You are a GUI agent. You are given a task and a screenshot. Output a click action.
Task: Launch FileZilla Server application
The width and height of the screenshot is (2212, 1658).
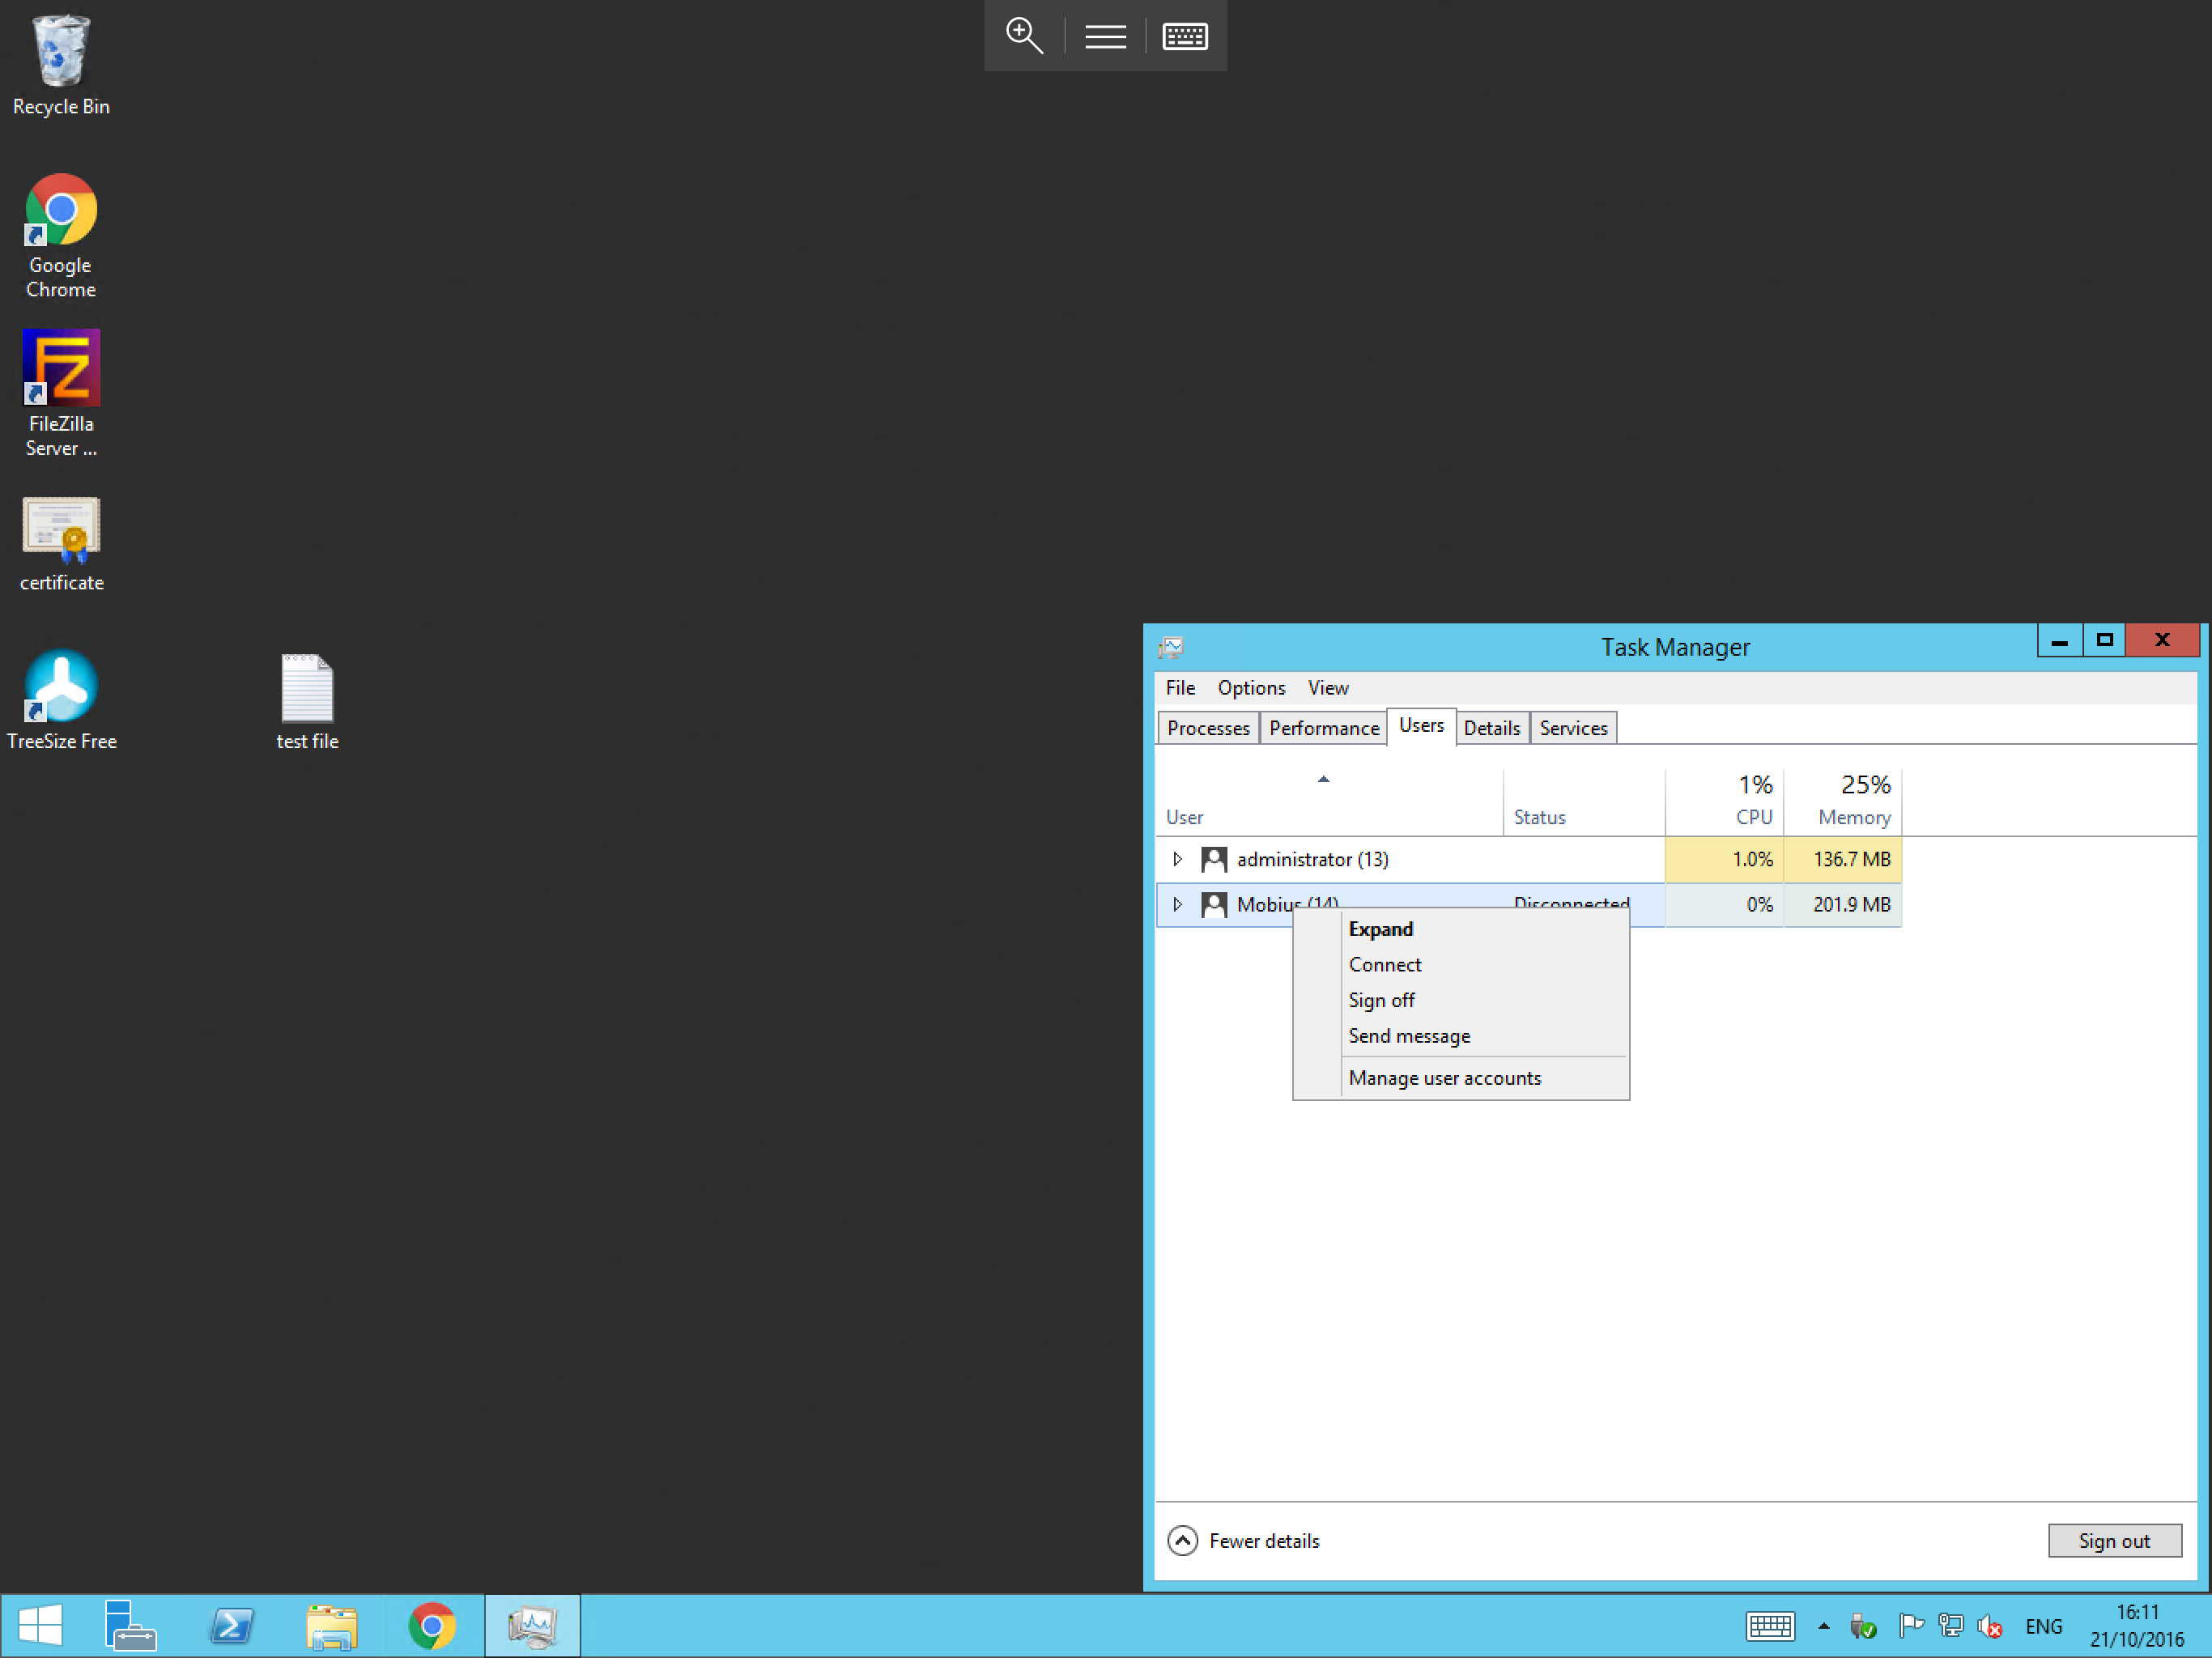pos(61,369)
